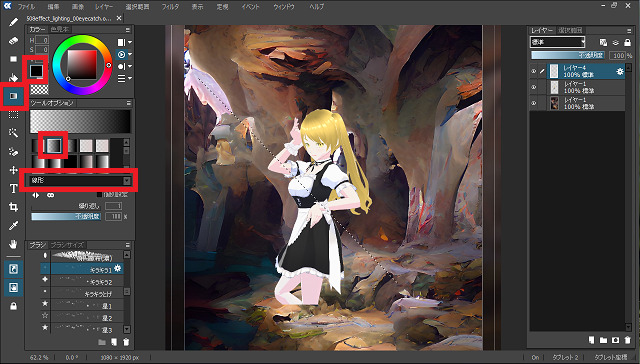Open the ウィンドウ menu
The height and width of the screenshot is (364, 640).
284,7
